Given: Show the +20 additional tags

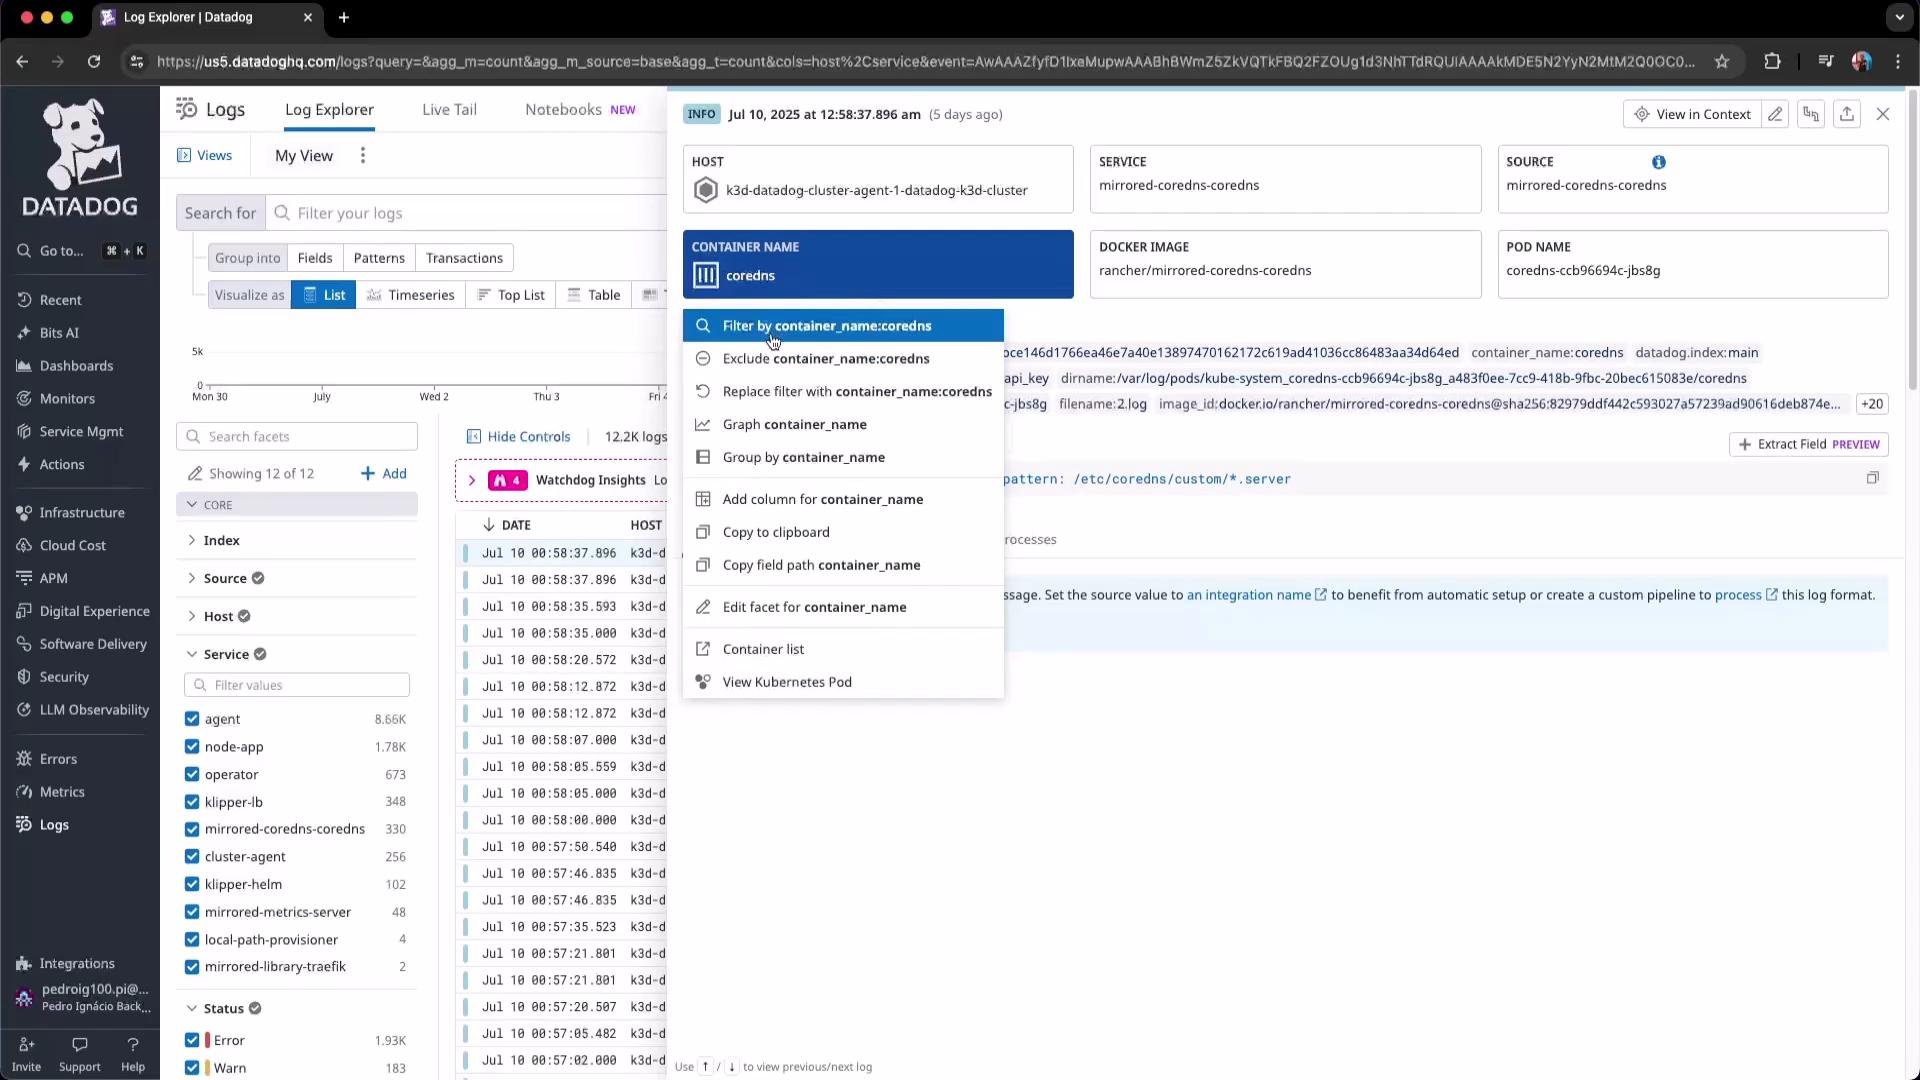Looking at the screenshot, I should (1871, 405).
